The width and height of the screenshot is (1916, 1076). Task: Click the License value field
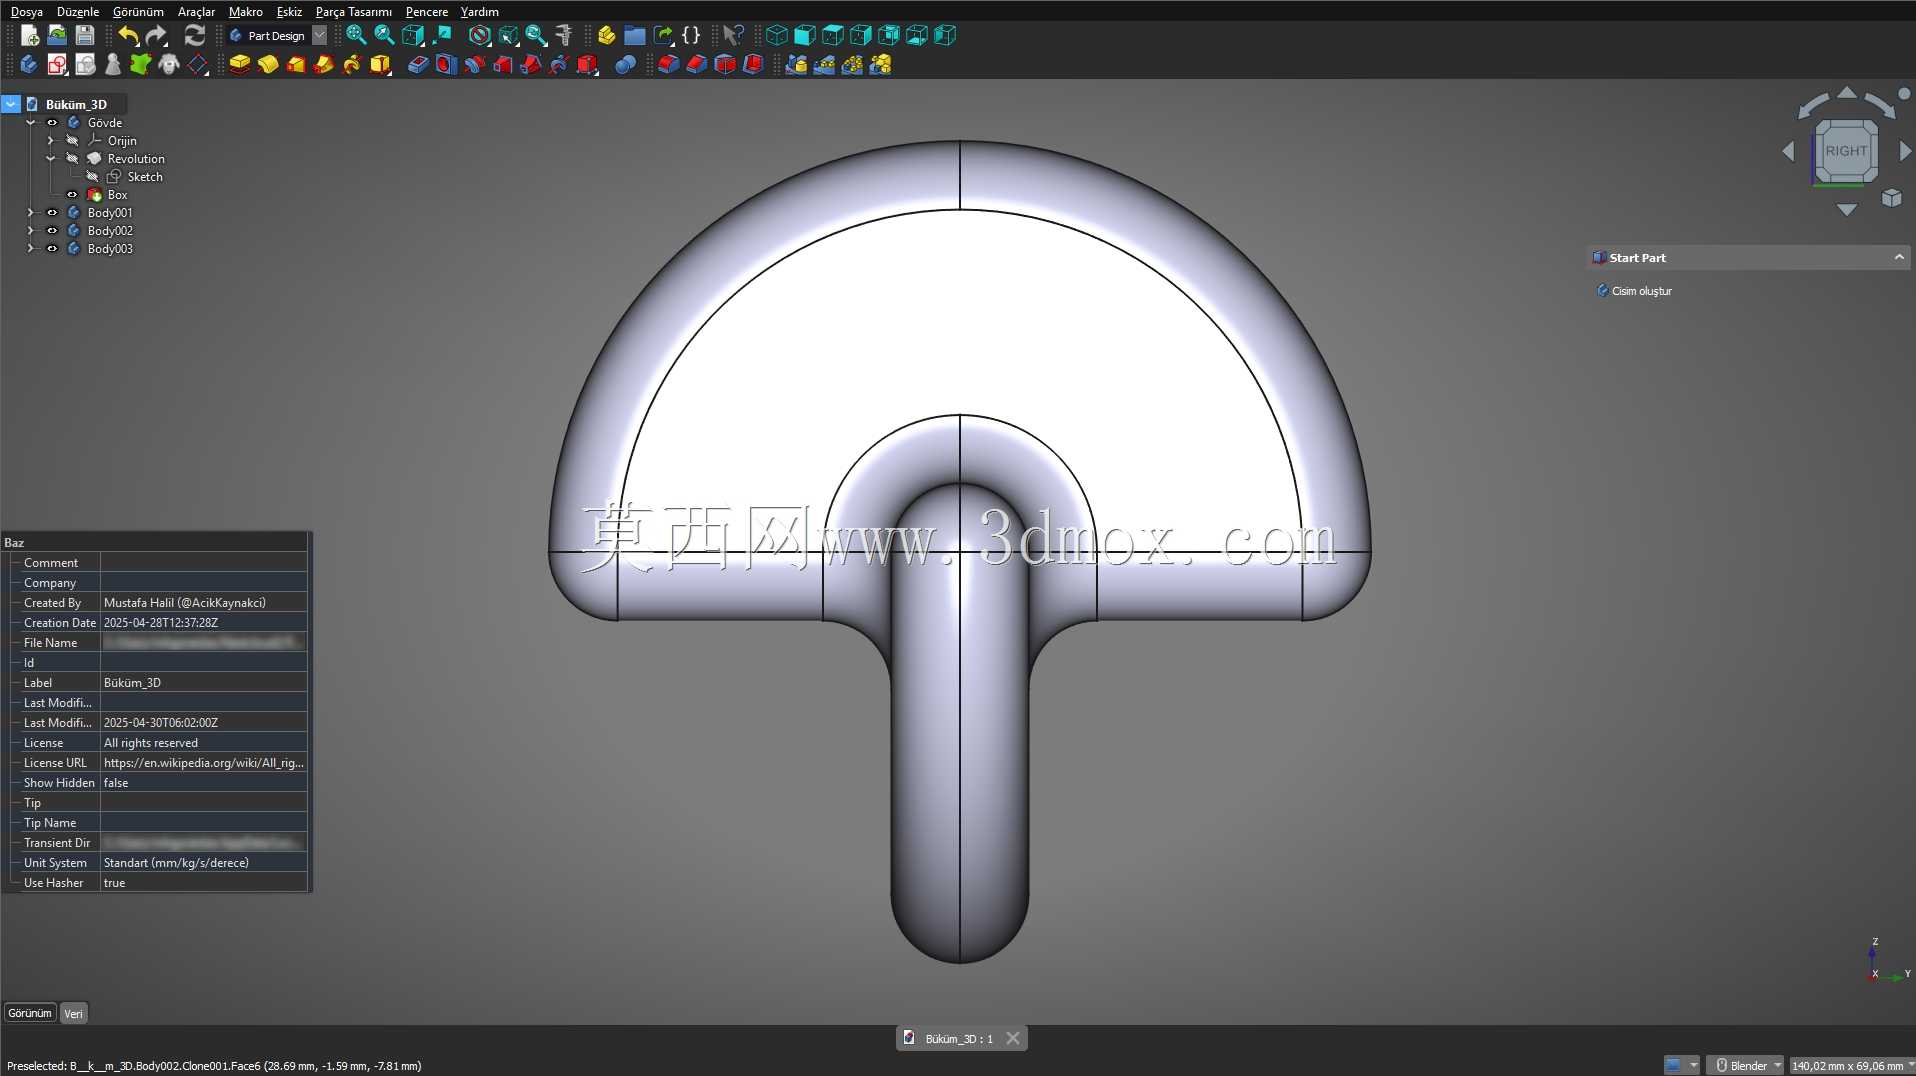[x=203, y=743]
